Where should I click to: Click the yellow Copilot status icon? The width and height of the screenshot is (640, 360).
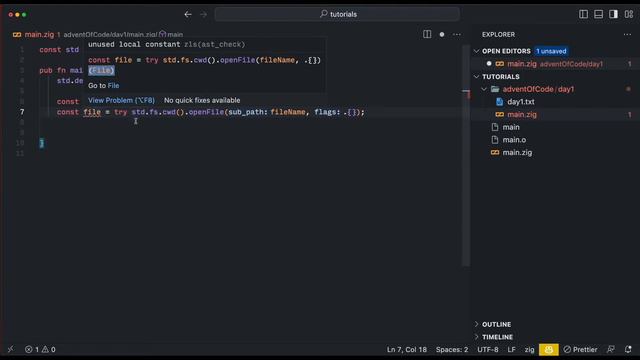click(x=549, y=349)
